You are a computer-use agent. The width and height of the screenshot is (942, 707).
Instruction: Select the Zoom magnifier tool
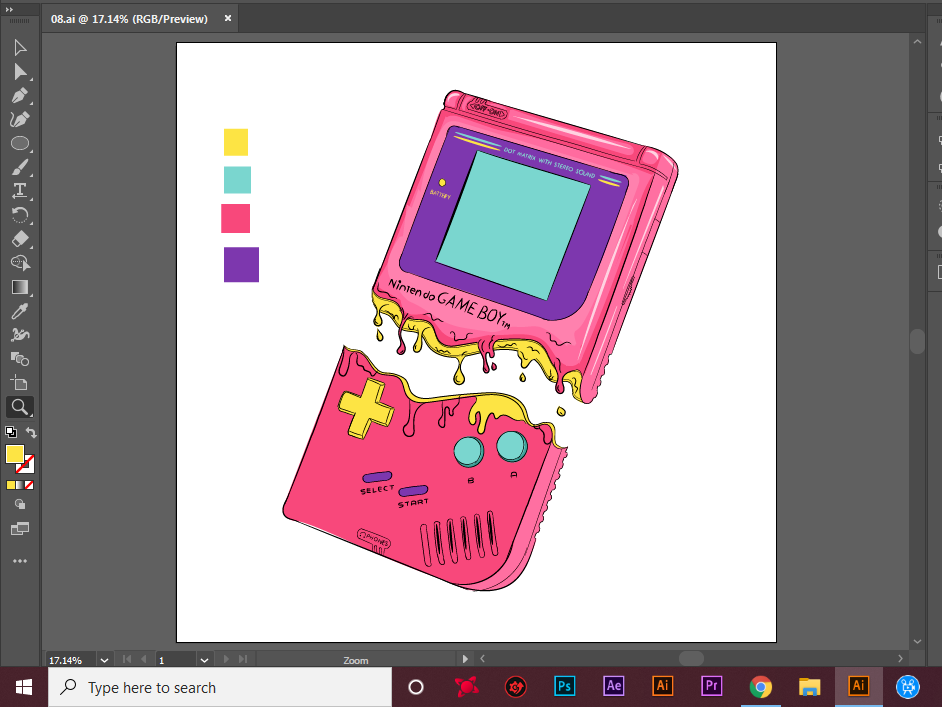coord(20,407)
